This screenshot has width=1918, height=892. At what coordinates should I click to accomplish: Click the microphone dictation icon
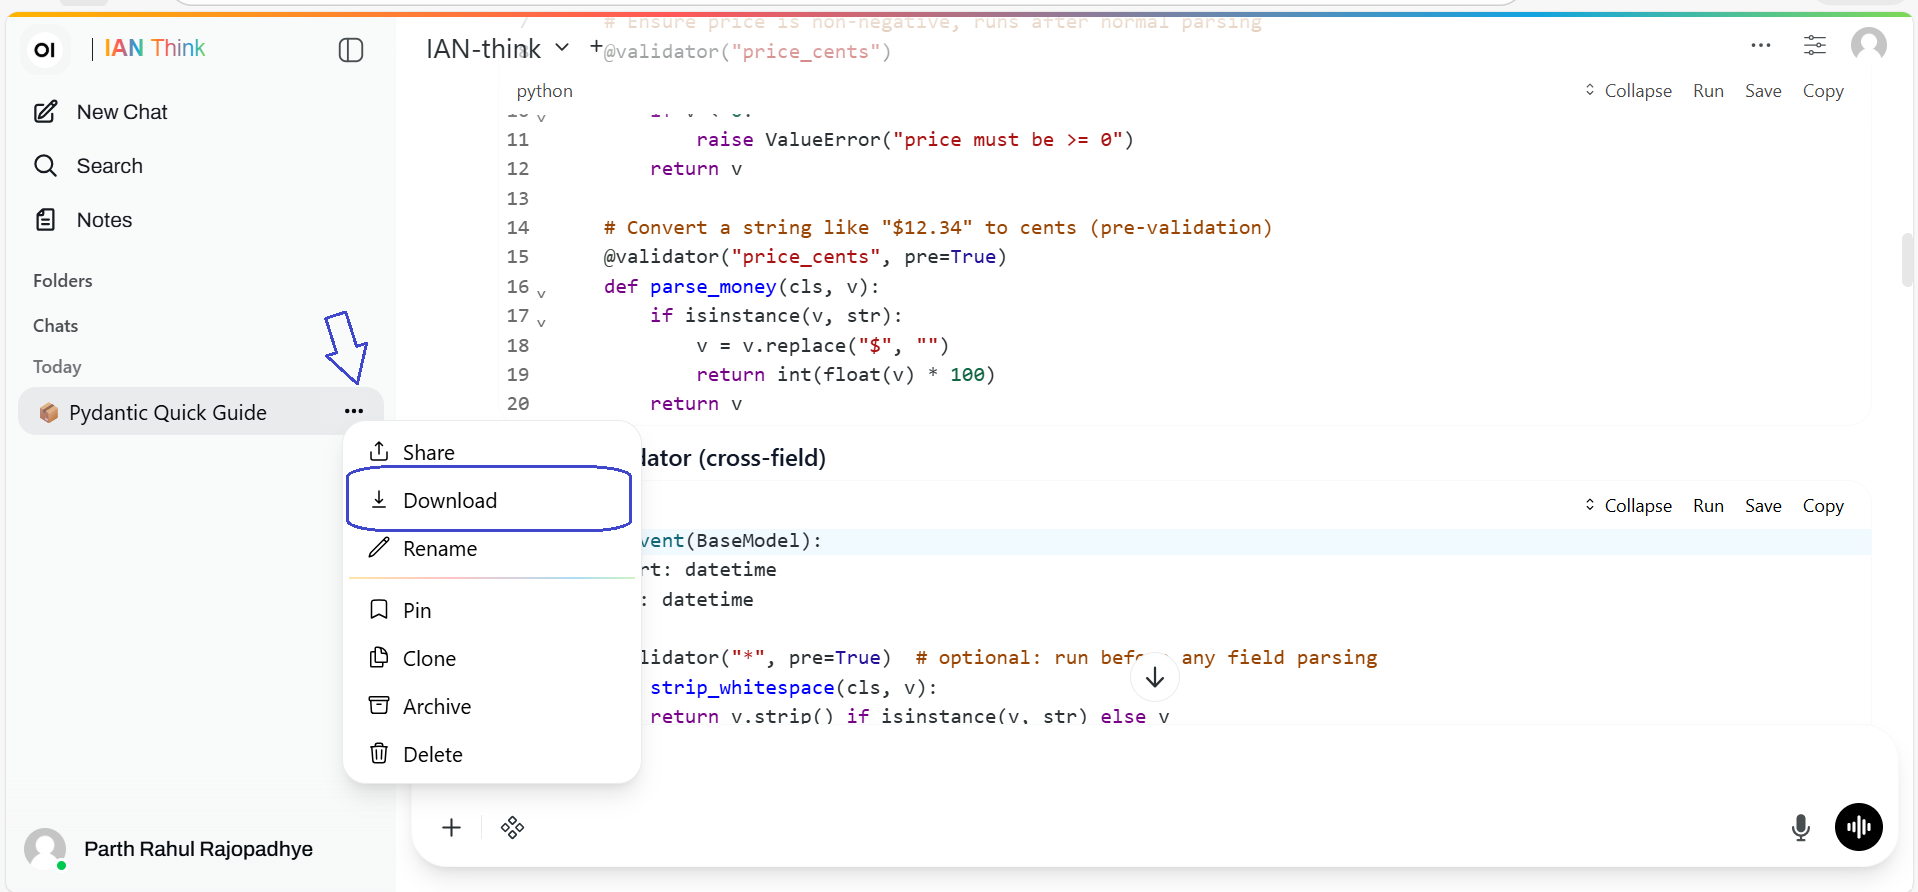pyautogui.click(x=1800, y=828)
